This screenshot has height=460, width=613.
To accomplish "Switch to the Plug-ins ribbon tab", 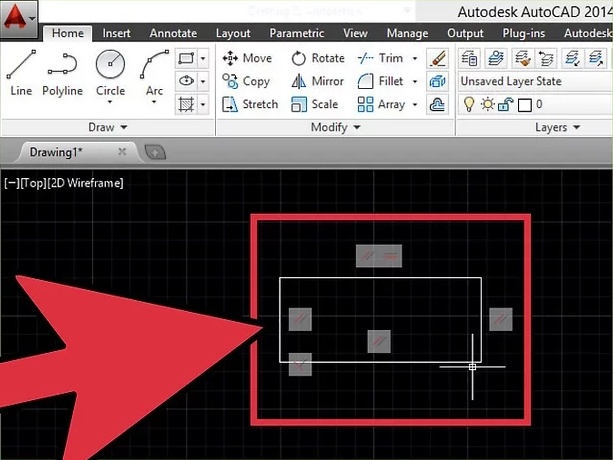I will tap(524, 33).
